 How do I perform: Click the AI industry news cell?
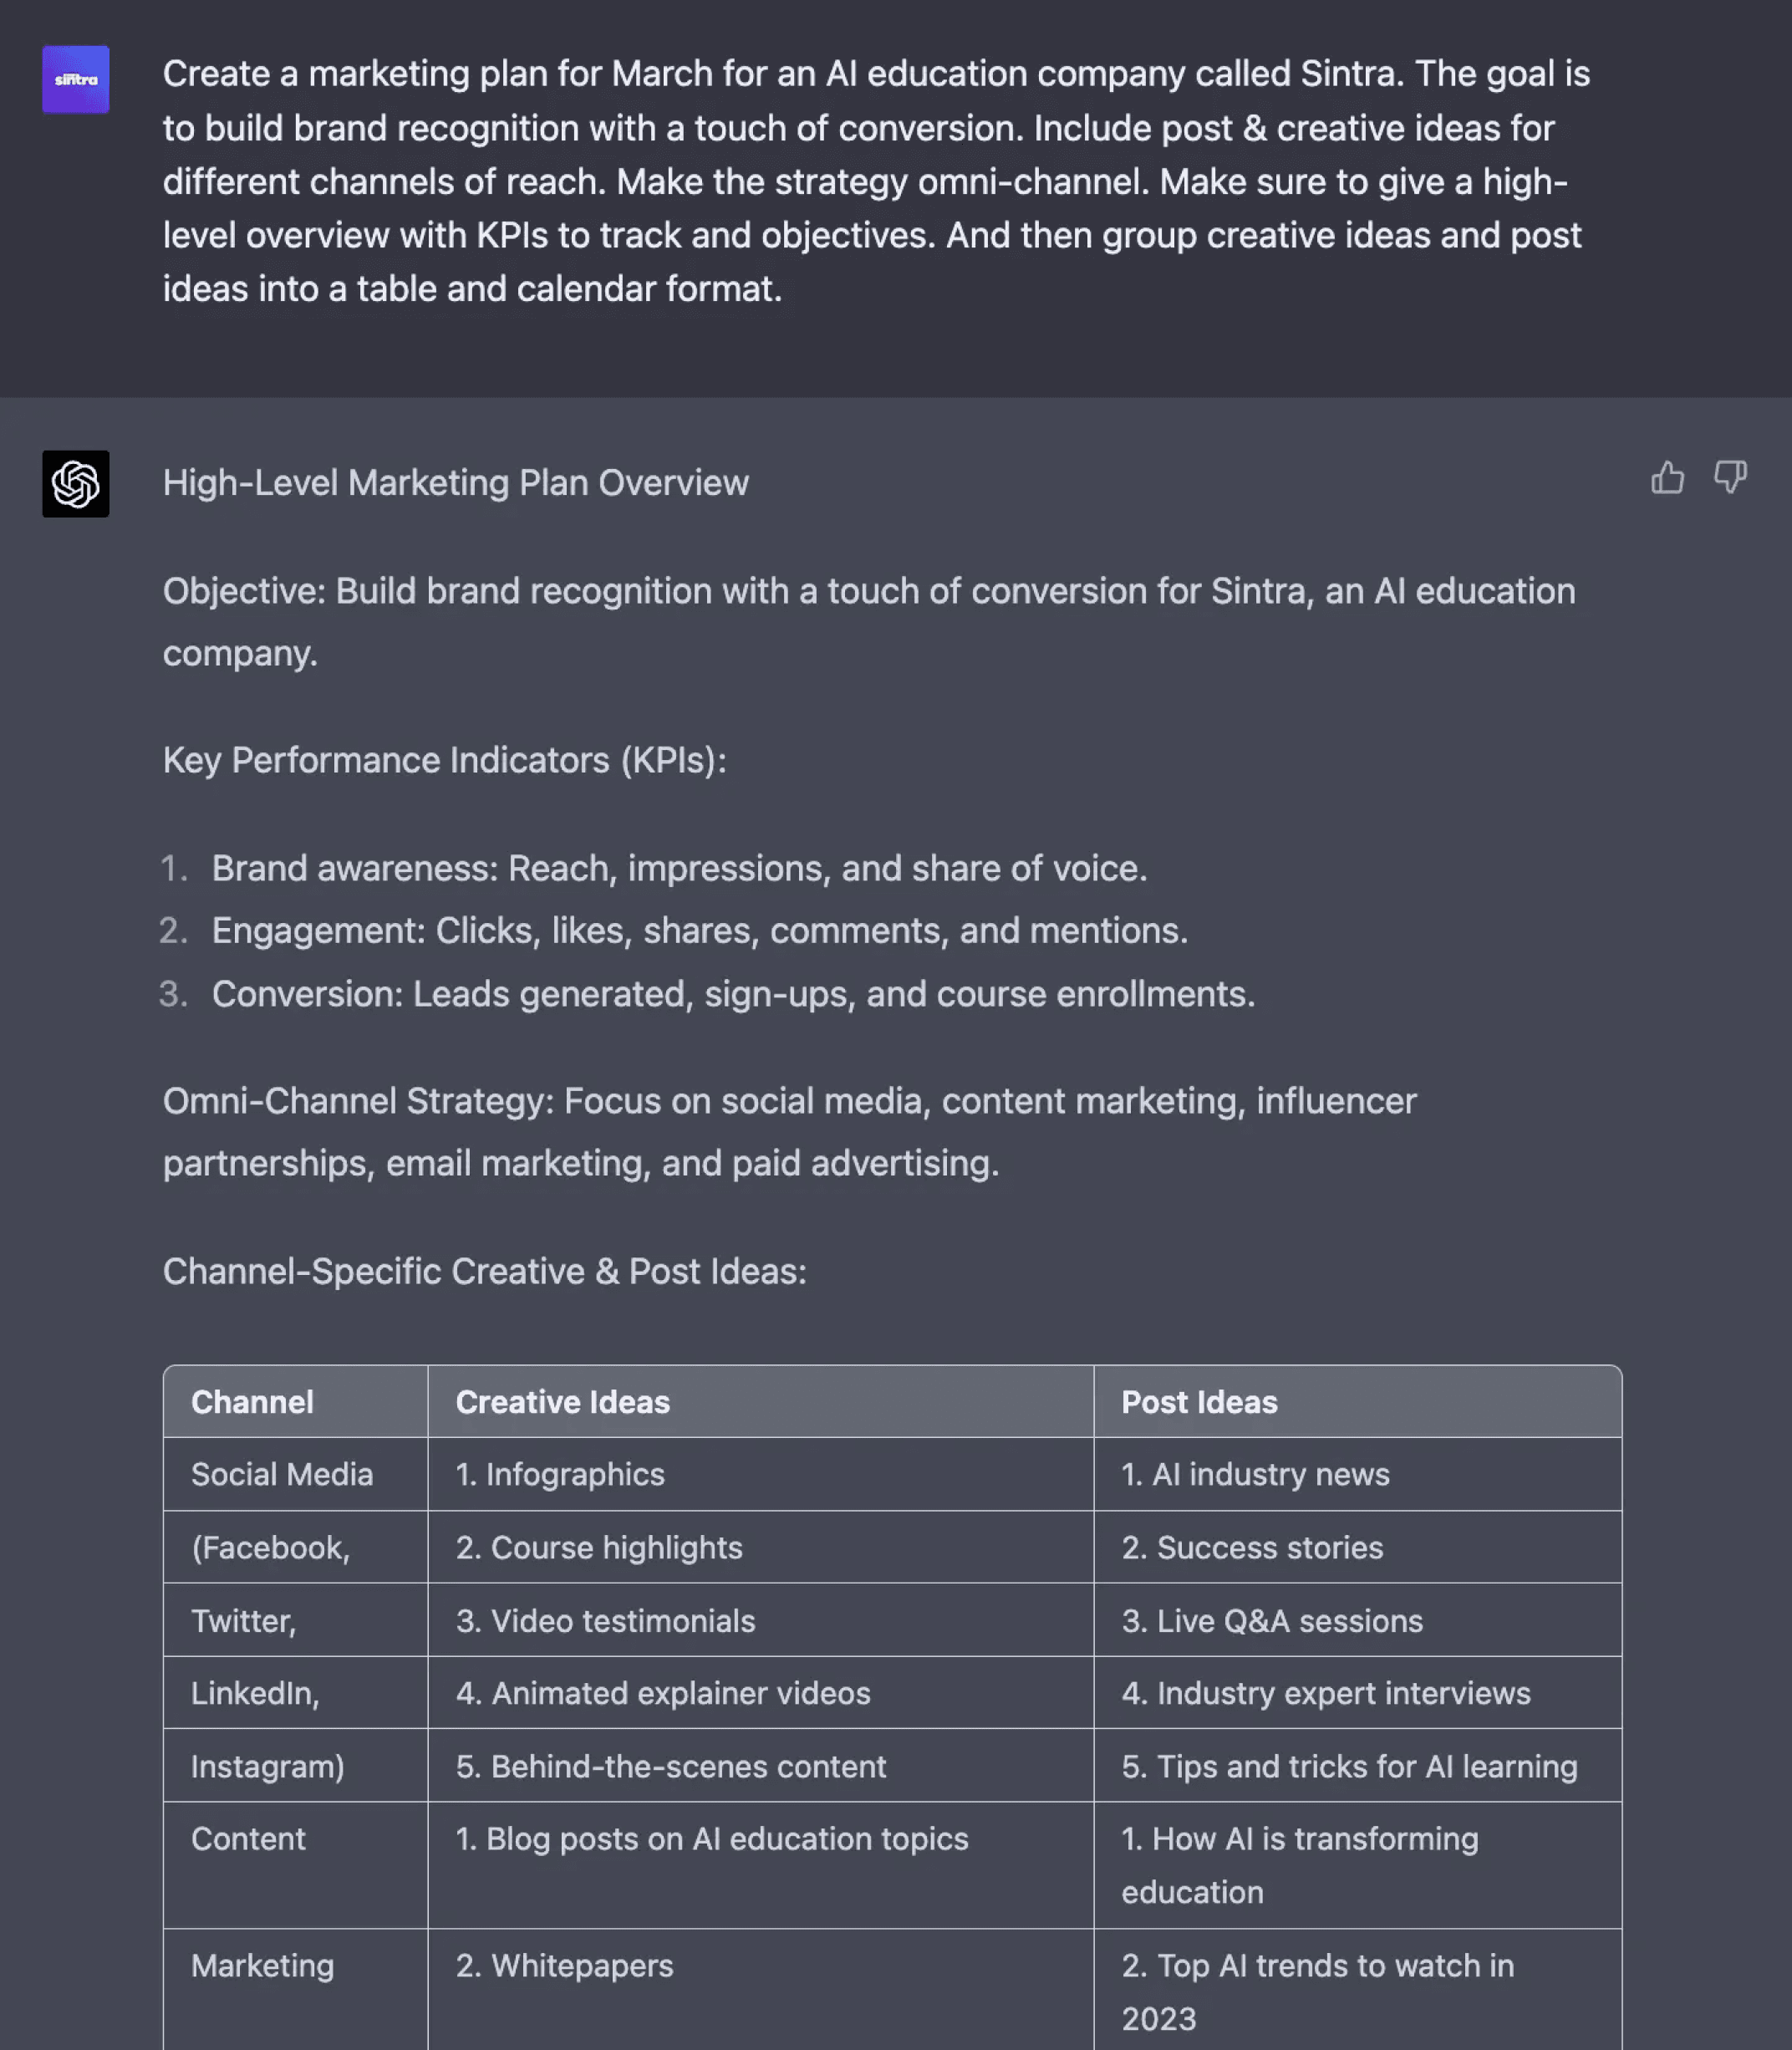tap(1358, 1474)
